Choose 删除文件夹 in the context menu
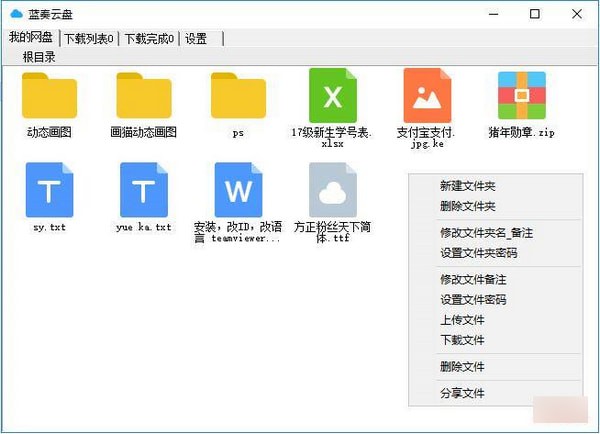Image resolution: width=600 pixels, height=434 pixels. click(467, 206)
